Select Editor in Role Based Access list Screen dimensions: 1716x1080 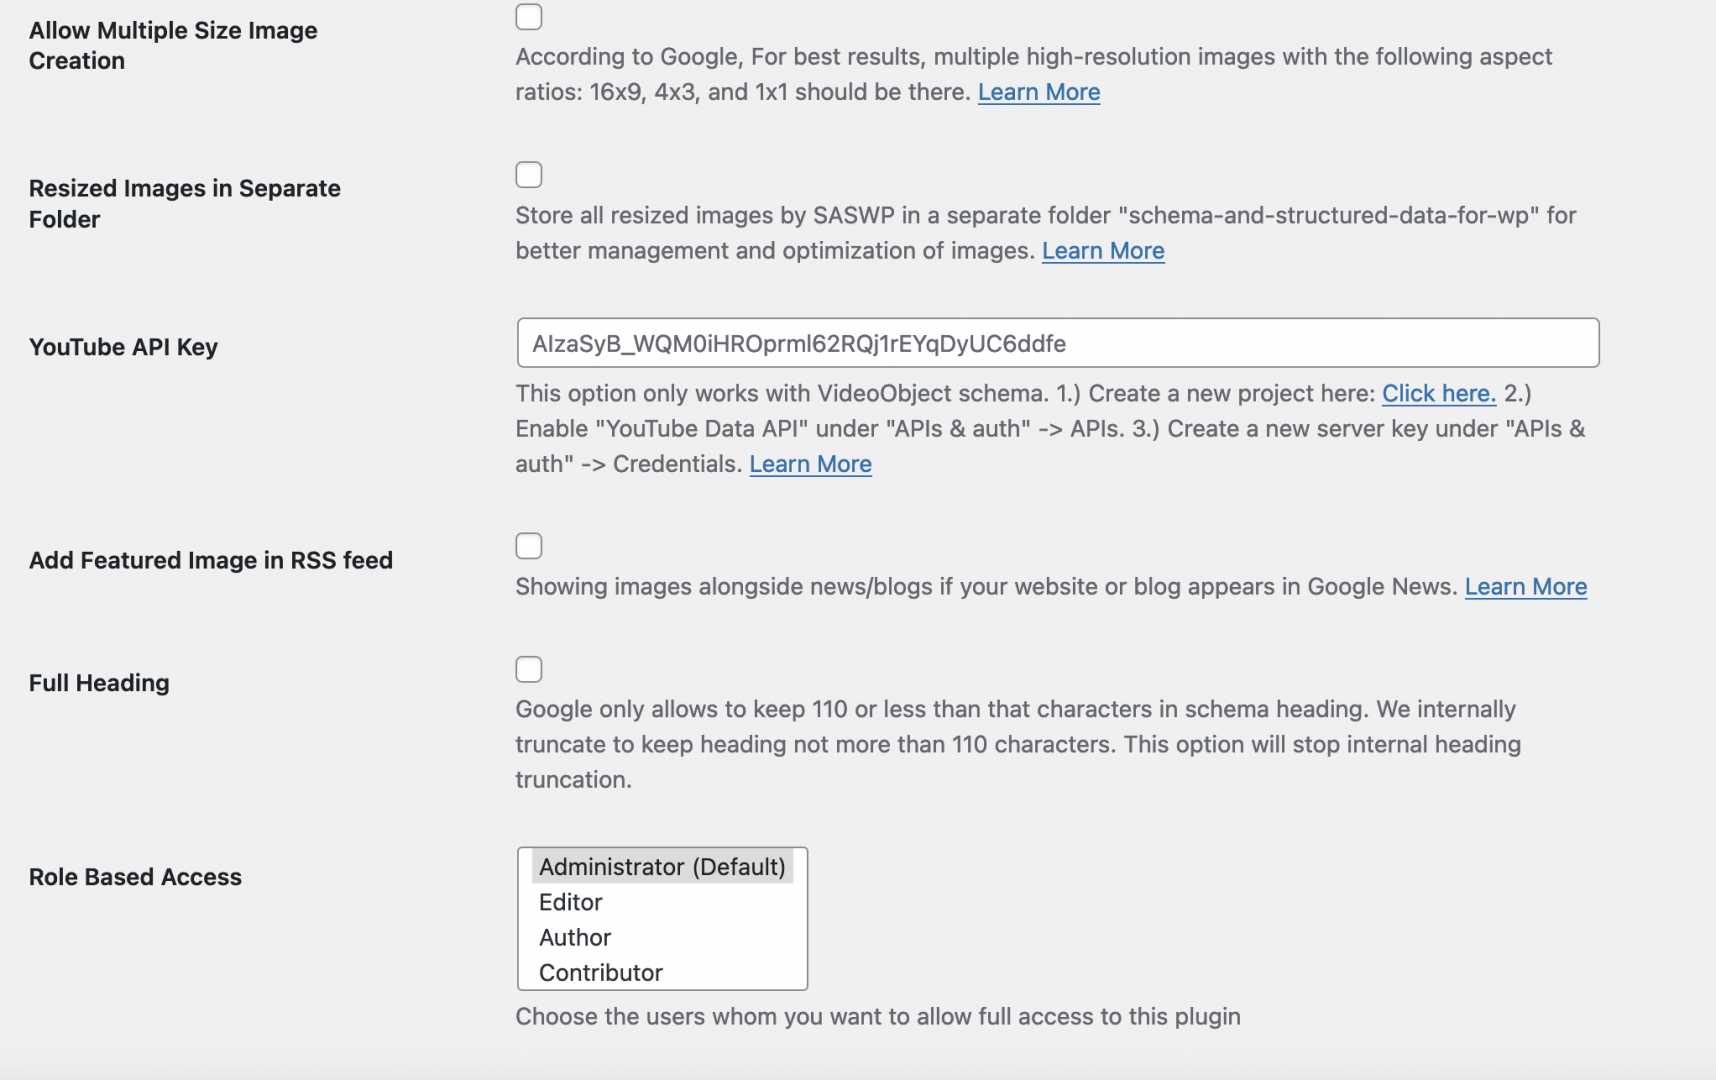coord(662,902)
